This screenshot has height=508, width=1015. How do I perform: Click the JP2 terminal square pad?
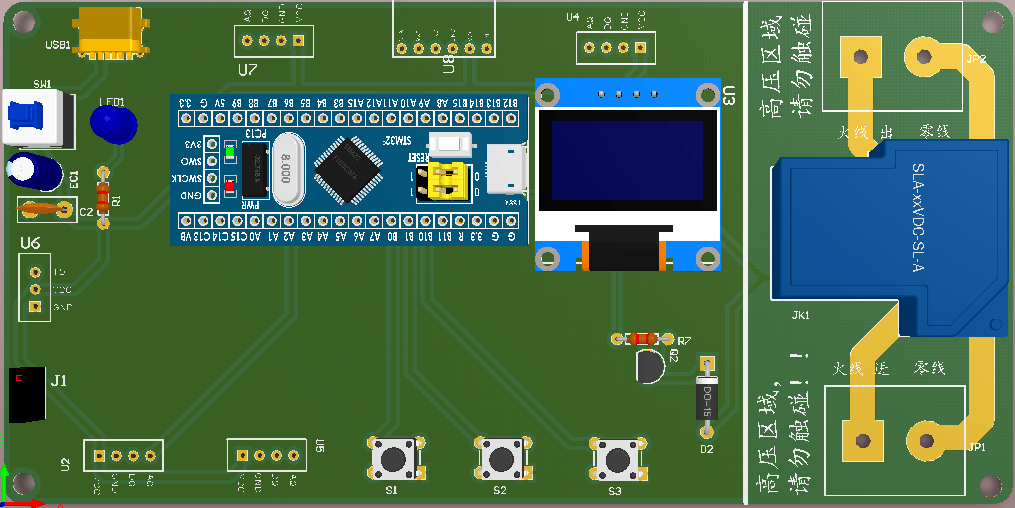tap(861, 57)
